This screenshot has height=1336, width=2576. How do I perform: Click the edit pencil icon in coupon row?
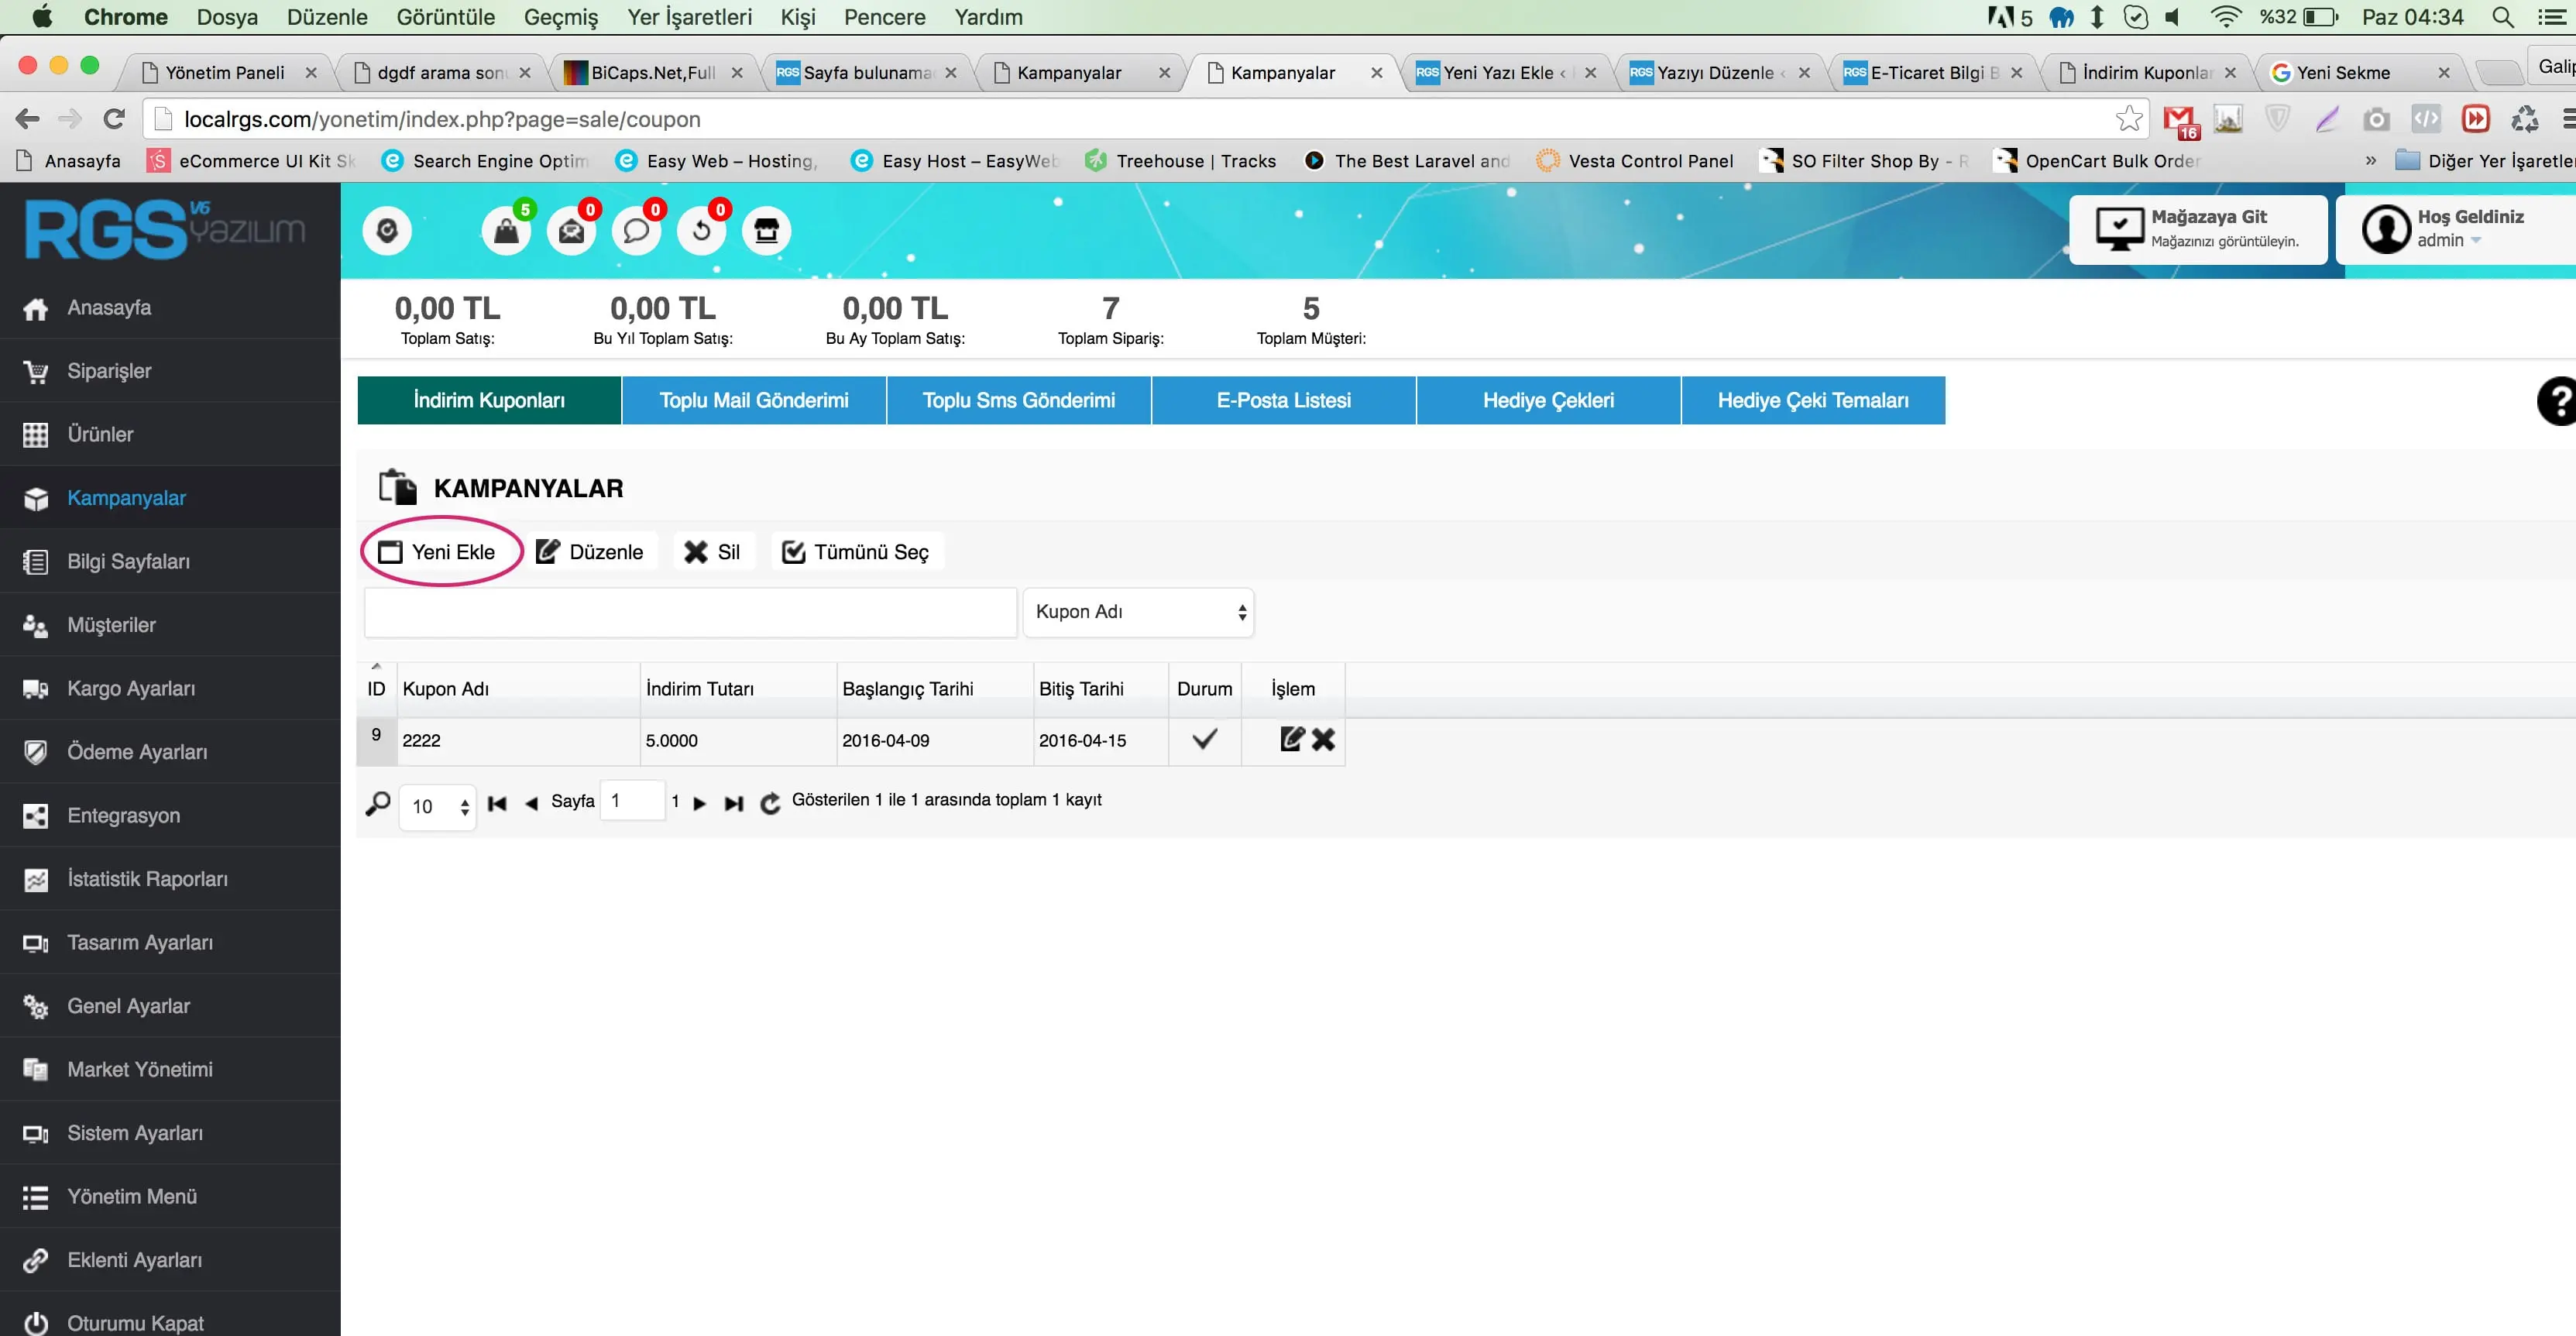[x=1292, y=740]
